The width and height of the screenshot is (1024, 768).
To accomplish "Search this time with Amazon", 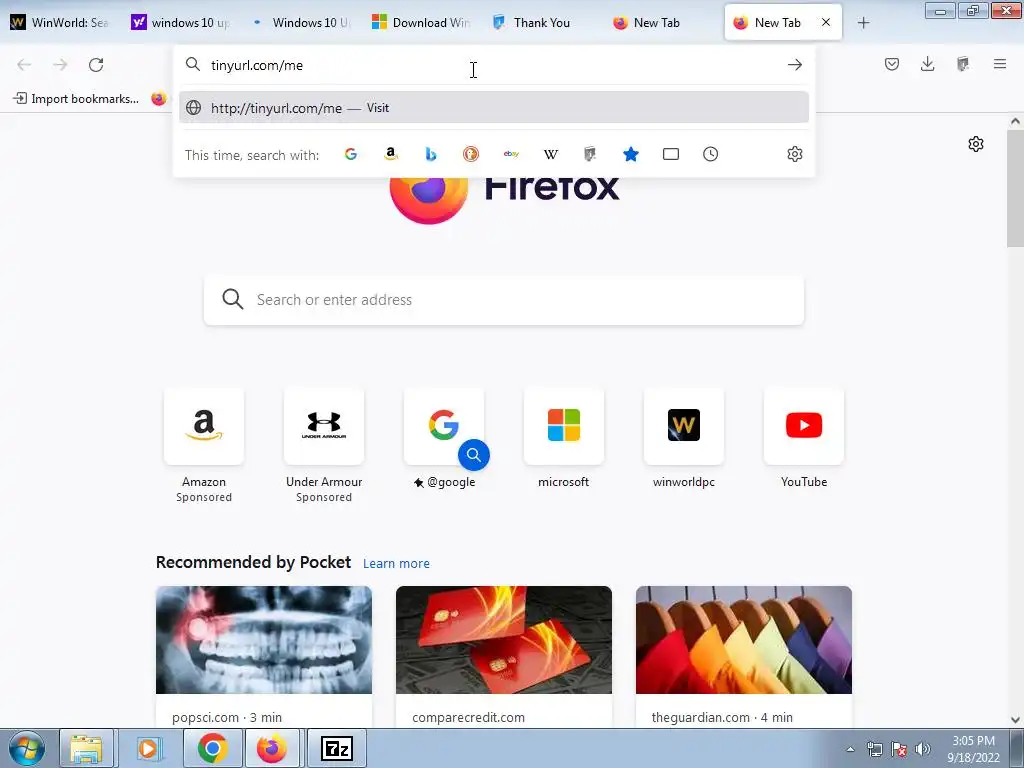I will click(x=391, y=154).
